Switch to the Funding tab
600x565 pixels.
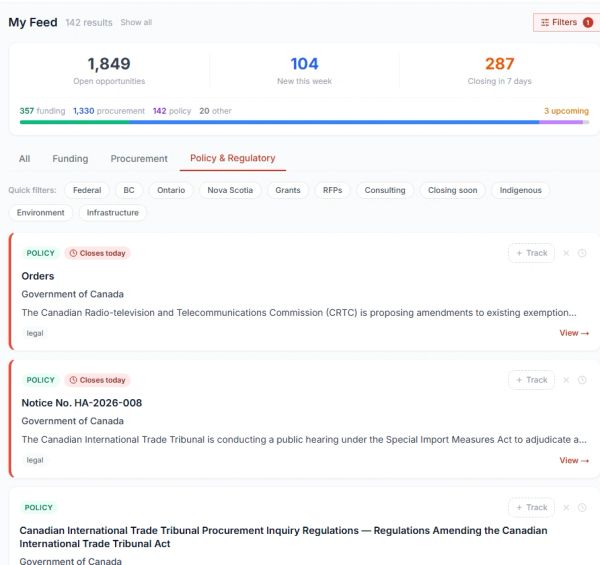[x=70, y=158]
